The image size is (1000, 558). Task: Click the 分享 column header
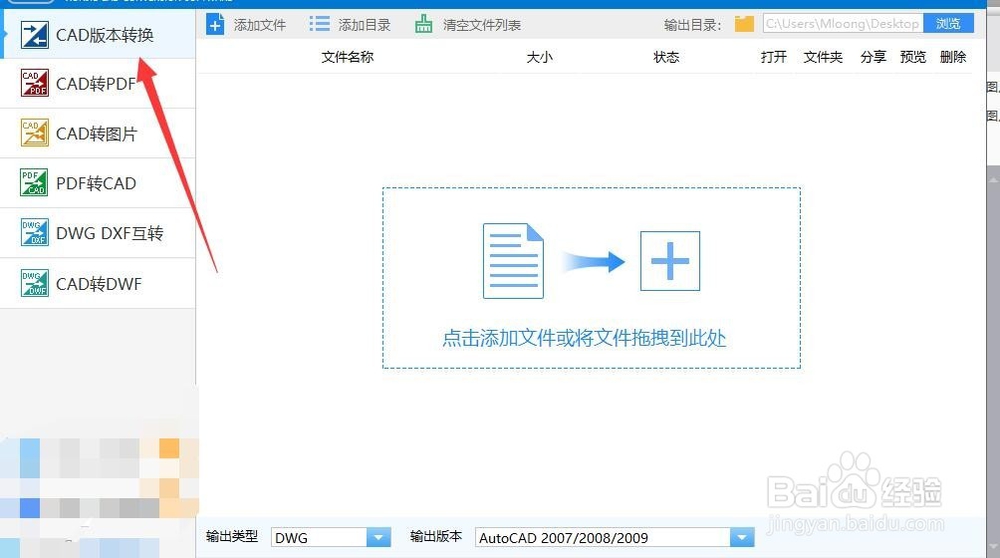click(873, 57)
